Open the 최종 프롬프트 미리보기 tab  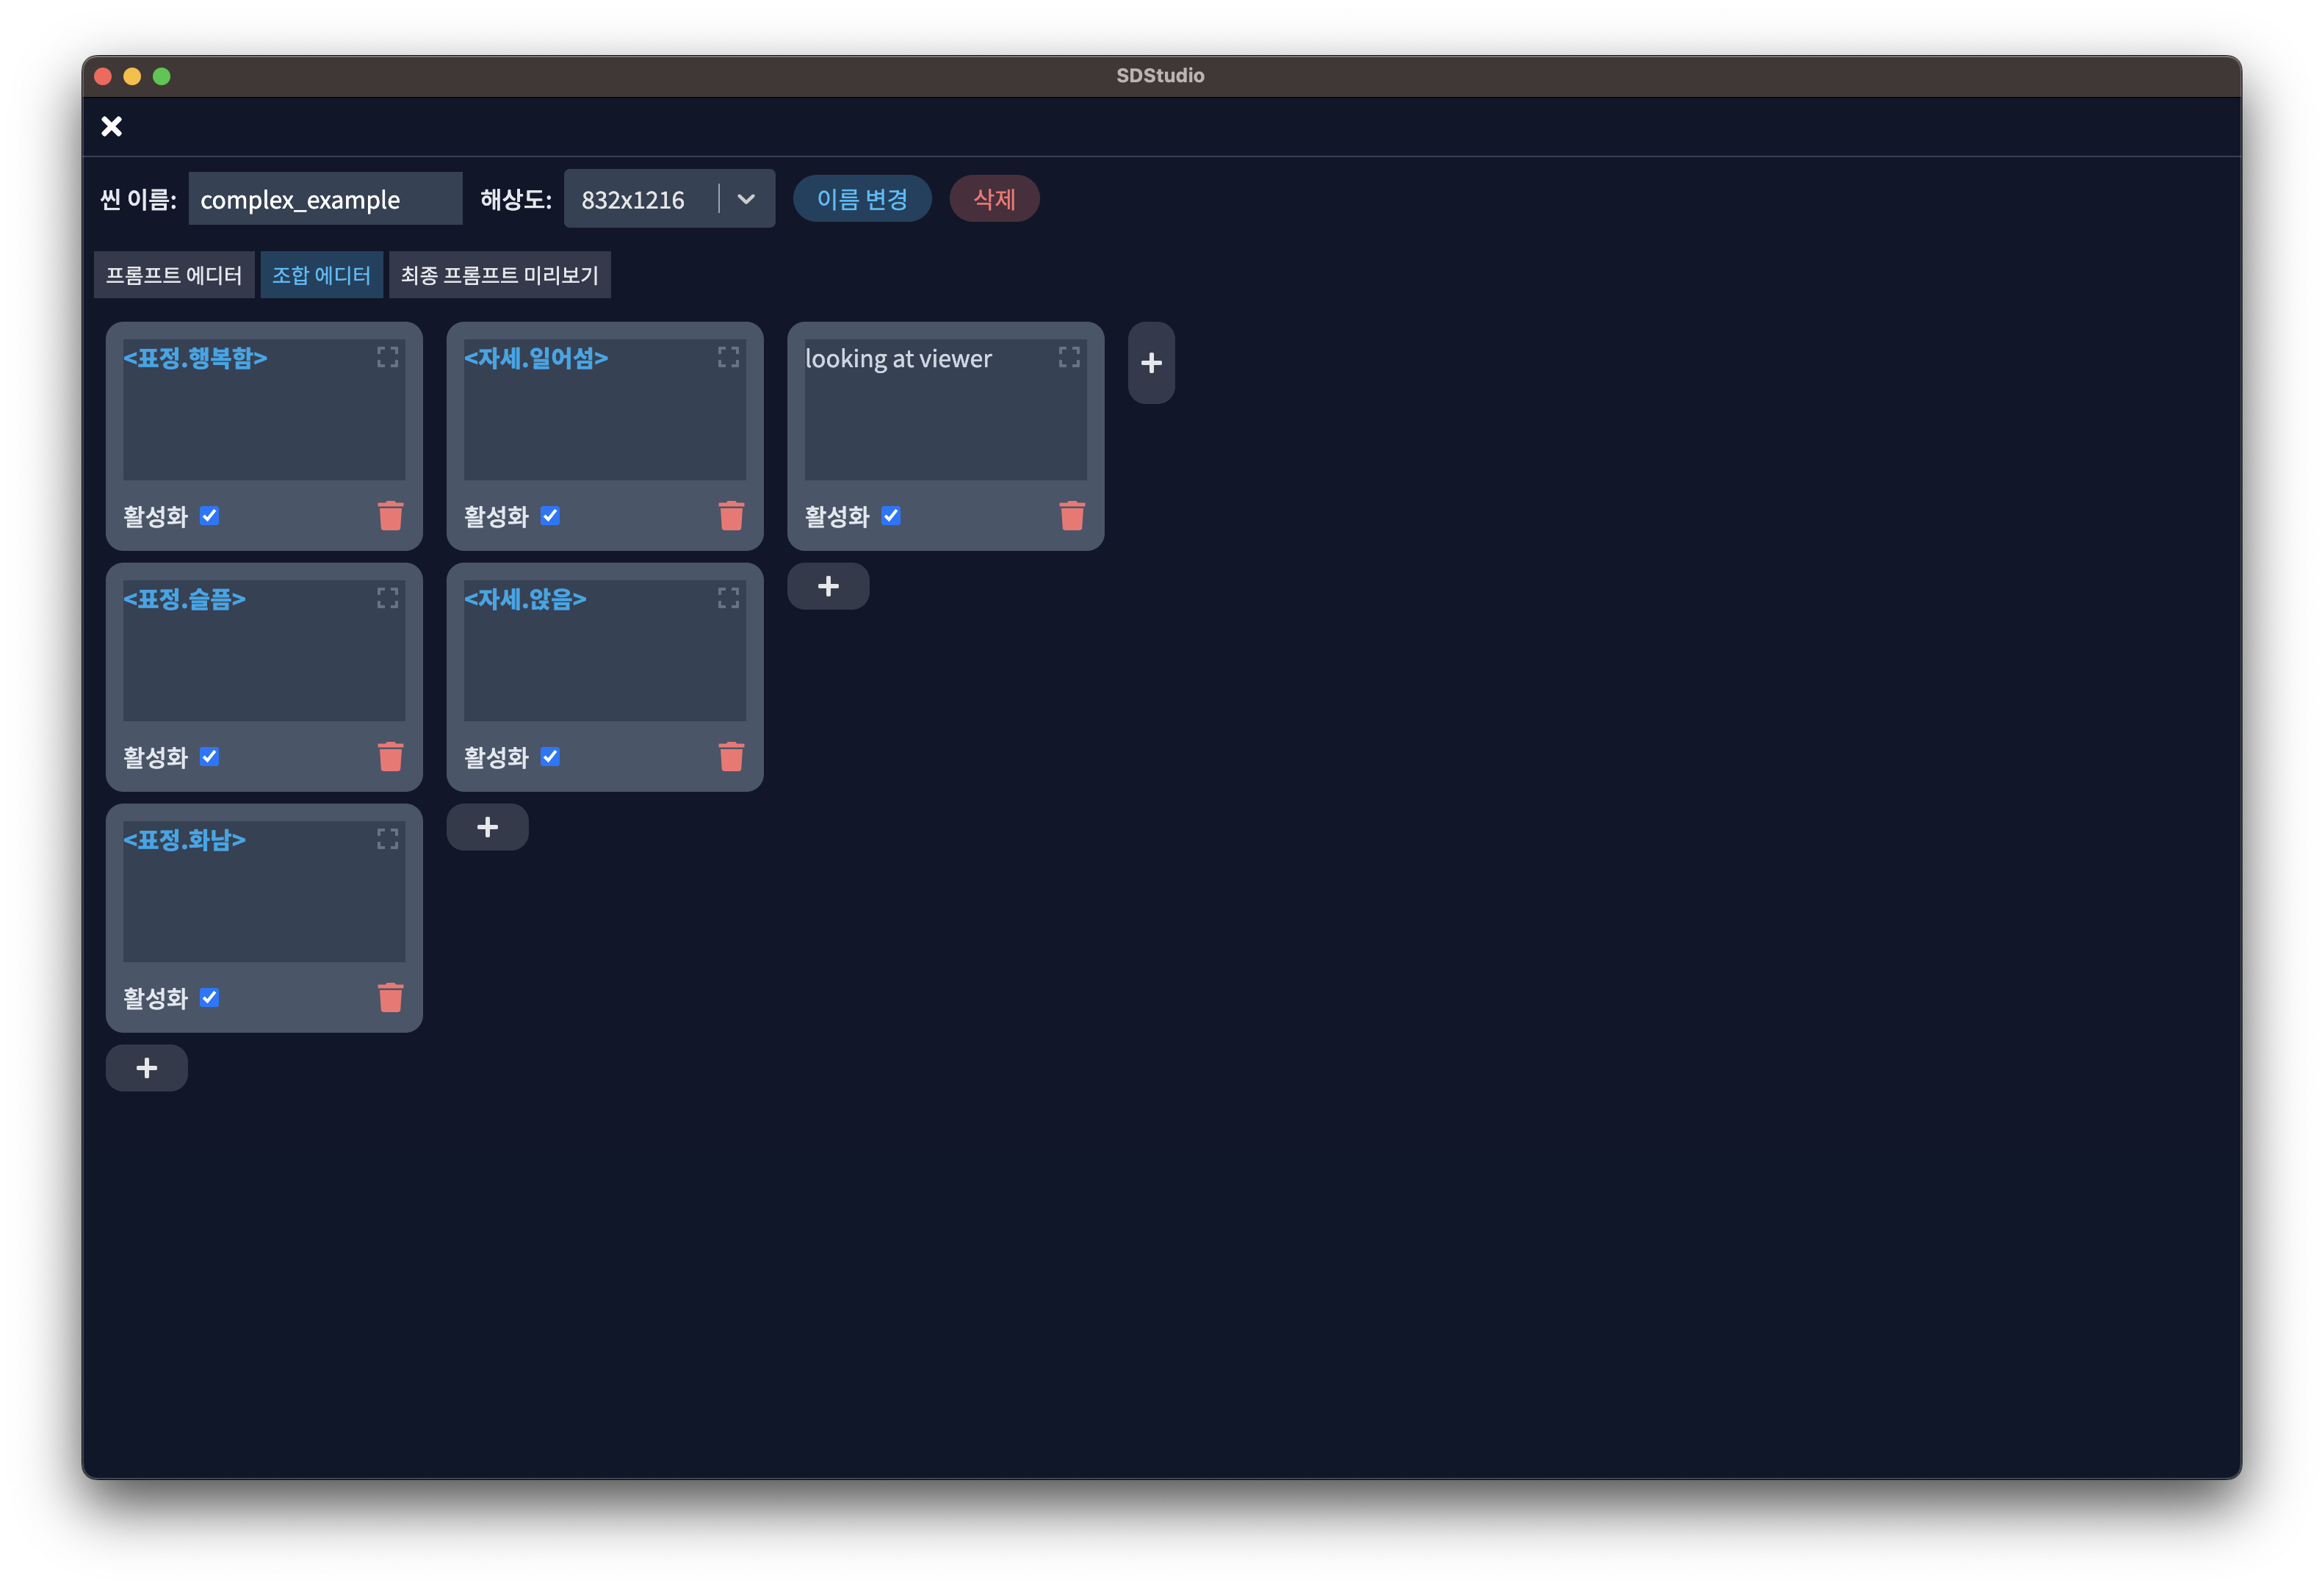pos(499,275)
